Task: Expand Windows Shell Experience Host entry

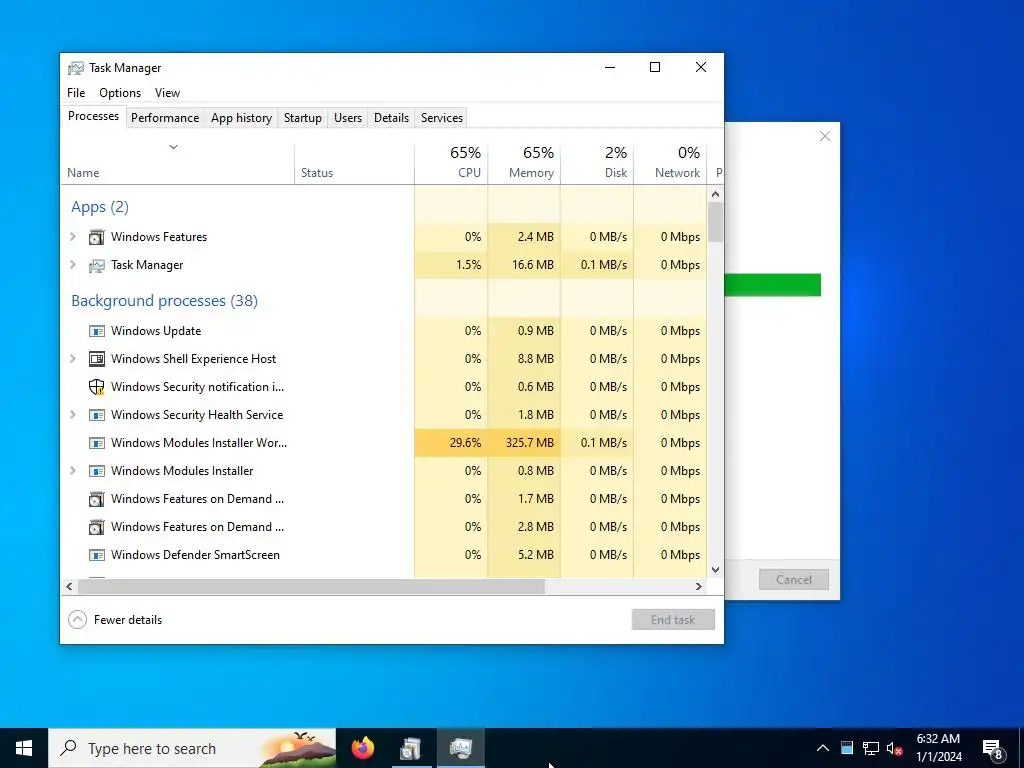Action: click(x=72, y=359)
